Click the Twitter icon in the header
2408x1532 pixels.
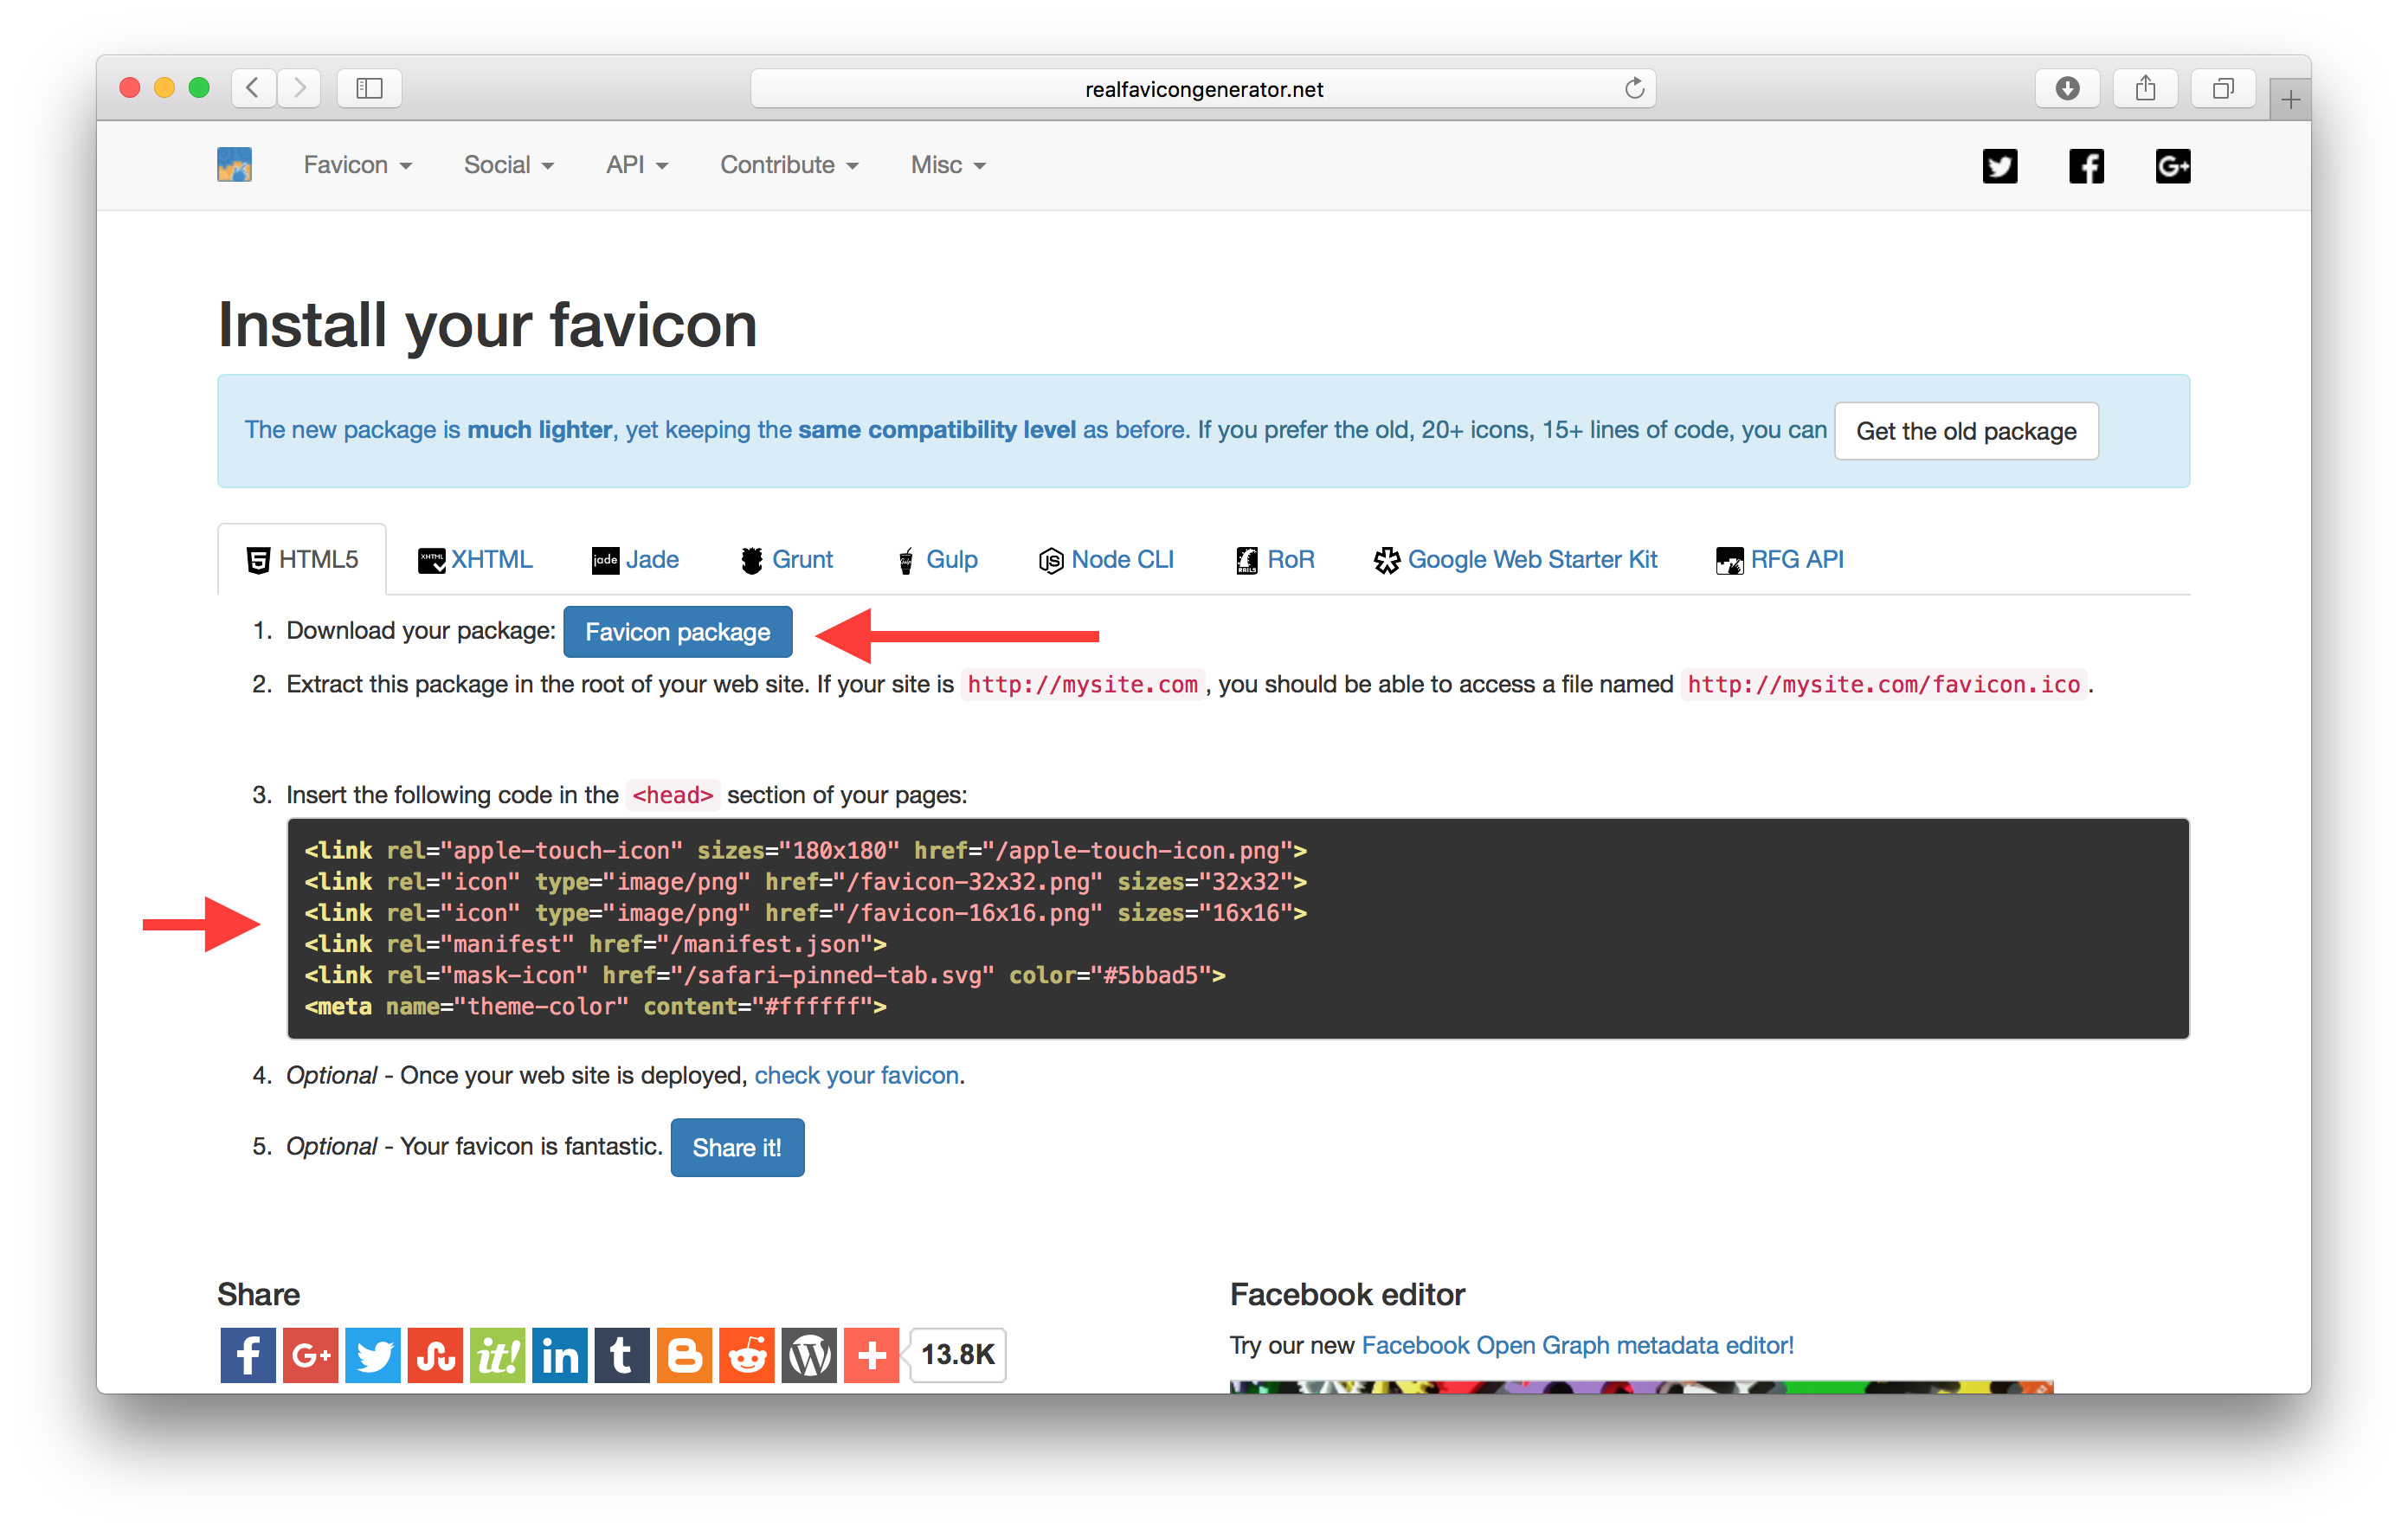(2001, 167)
